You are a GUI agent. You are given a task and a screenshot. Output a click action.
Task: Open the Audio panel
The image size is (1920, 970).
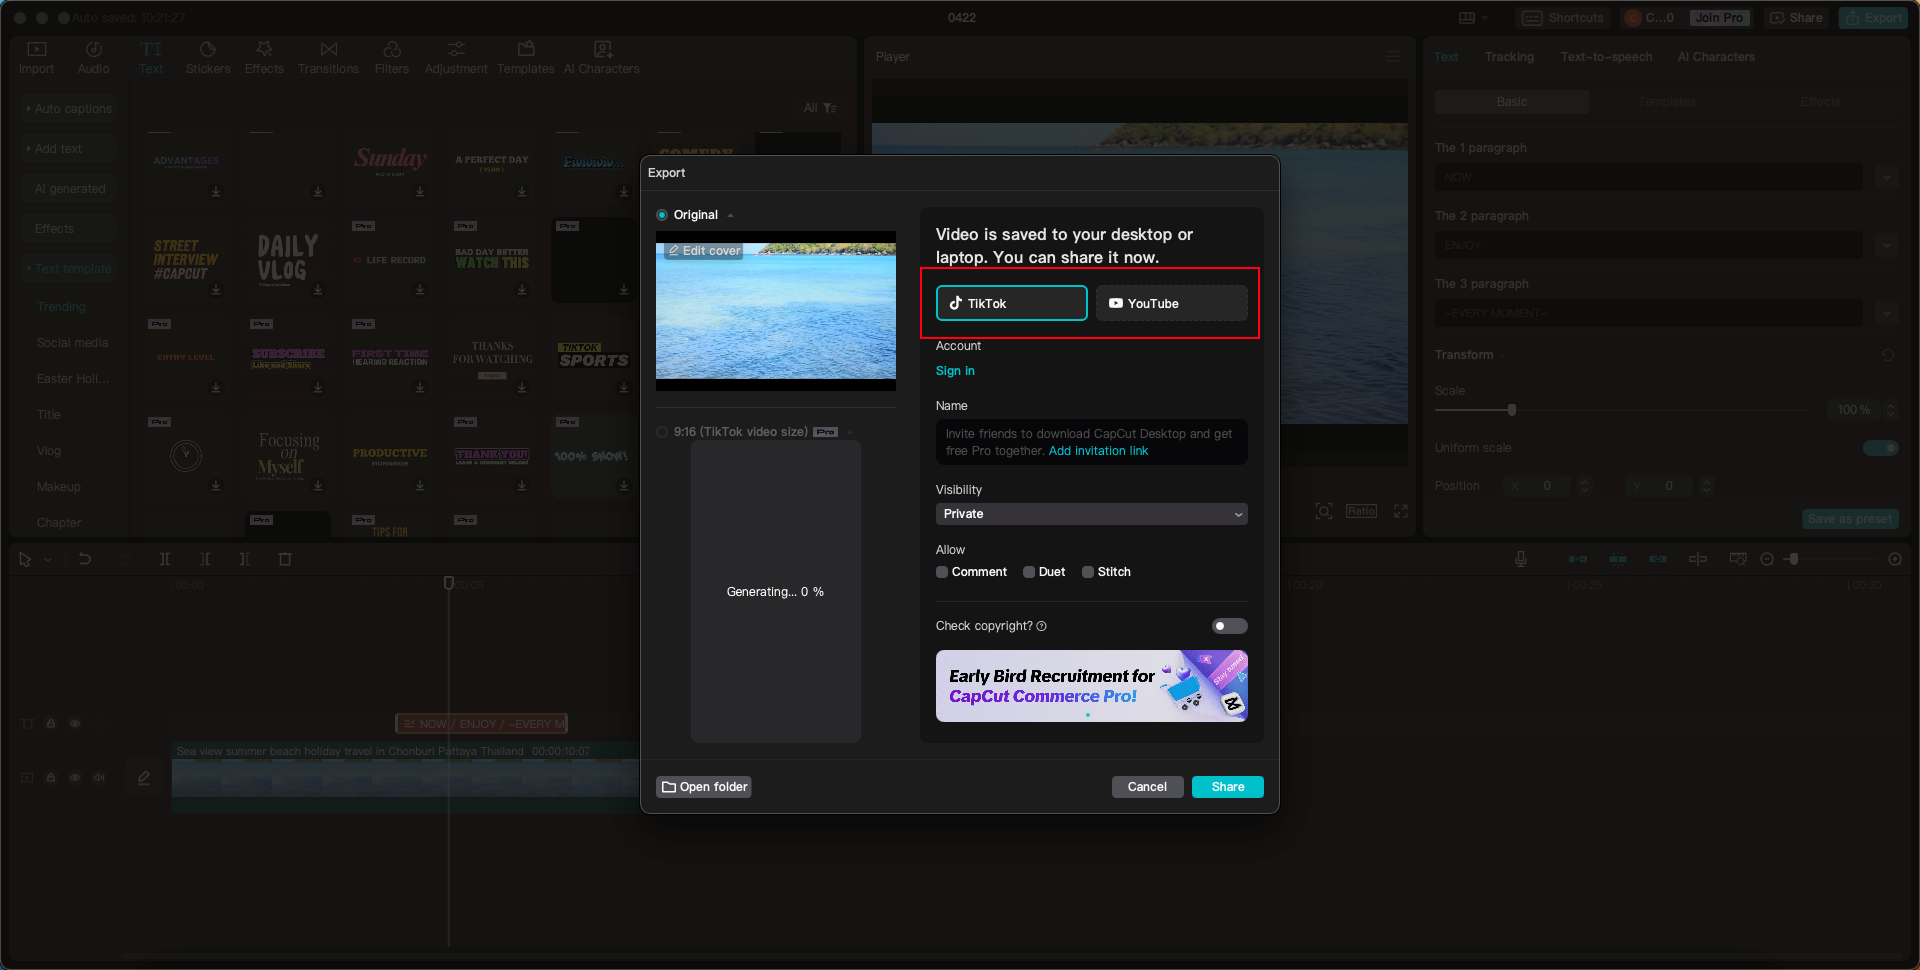point(93,57)
